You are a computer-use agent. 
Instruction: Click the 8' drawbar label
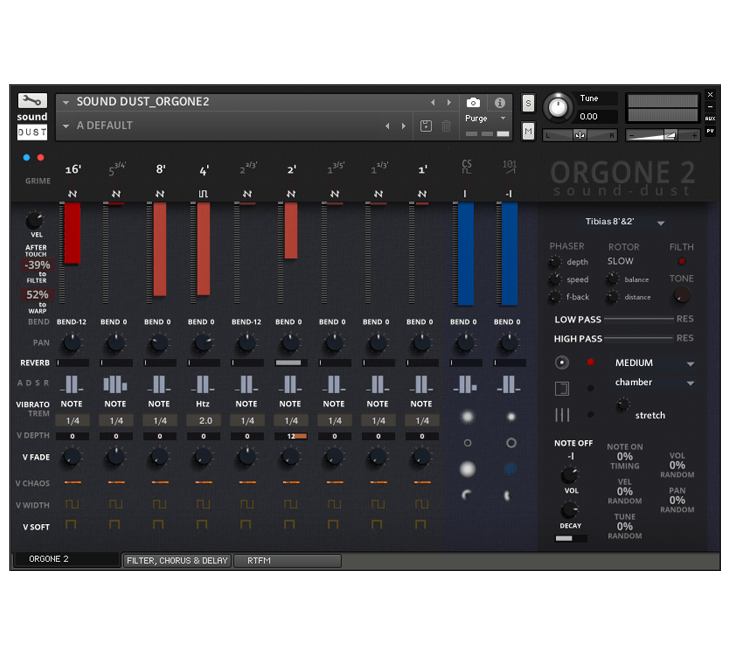(161, 169)
